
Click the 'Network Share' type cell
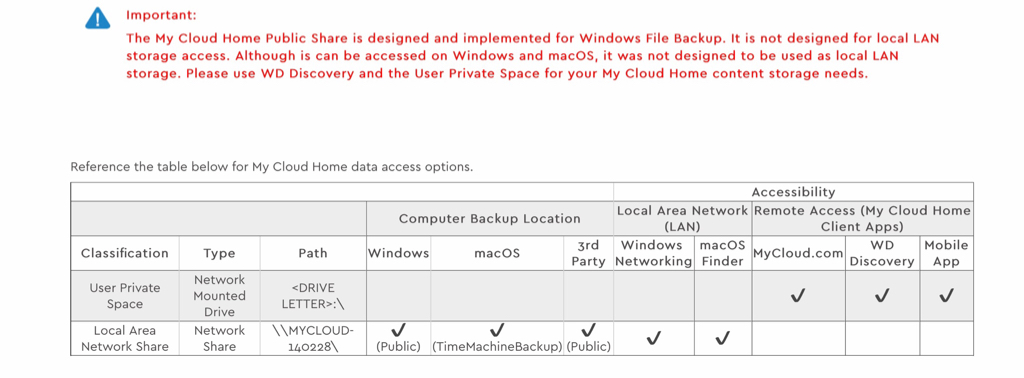219,338
